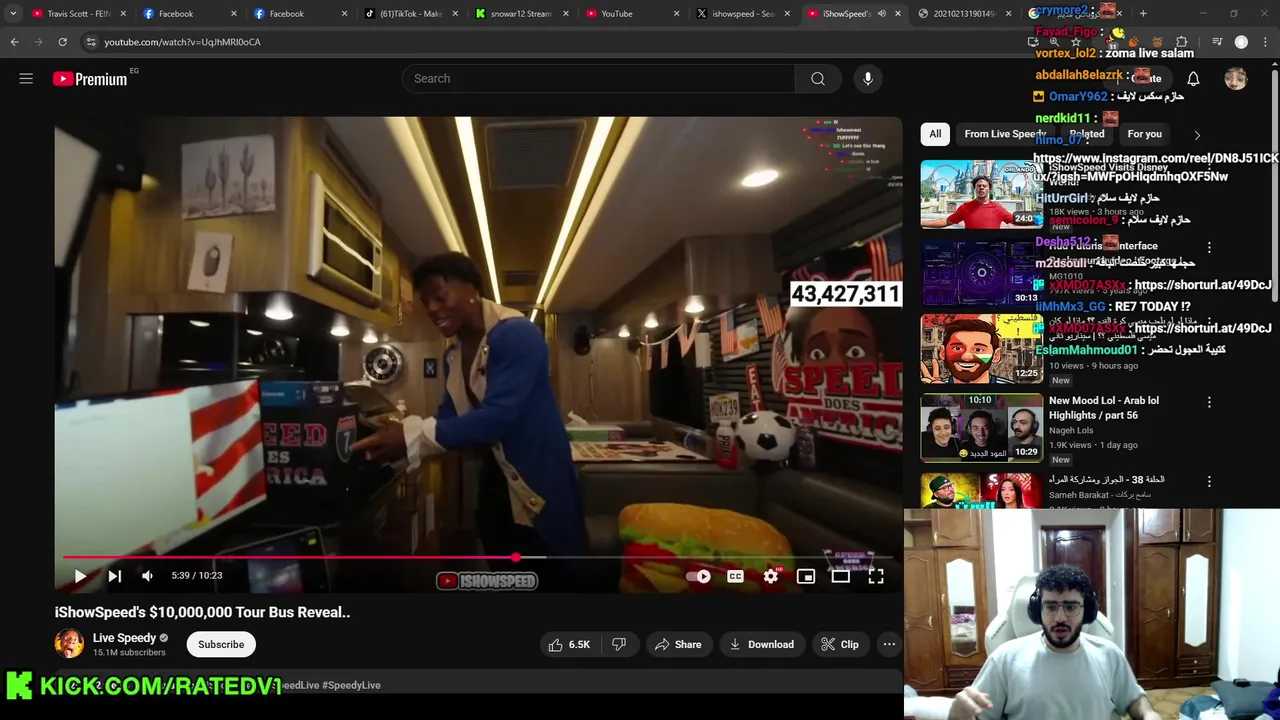1280x720 pixels.
Task: Download the video
Action: click(x=762, y=645)
